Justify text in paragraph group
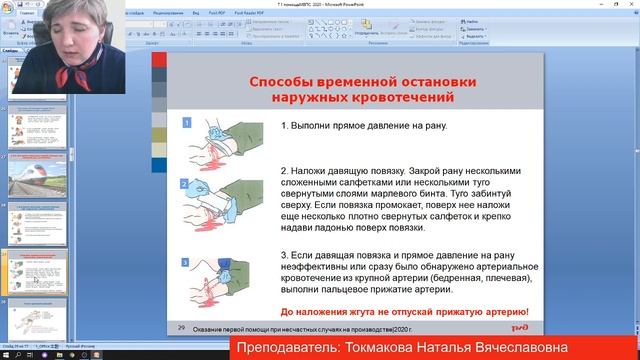 (x=223, y=34)
